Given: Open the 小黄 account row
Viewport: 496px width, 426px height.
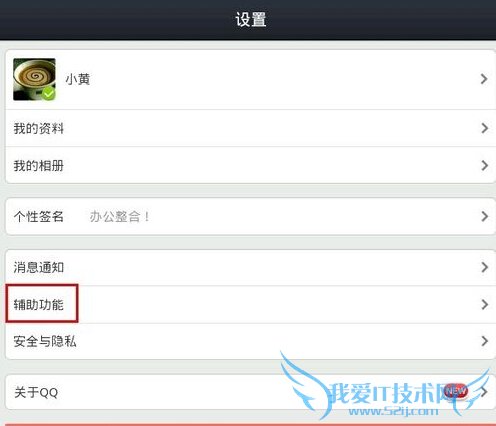Looking at the screenshot, I should [250, 79].
